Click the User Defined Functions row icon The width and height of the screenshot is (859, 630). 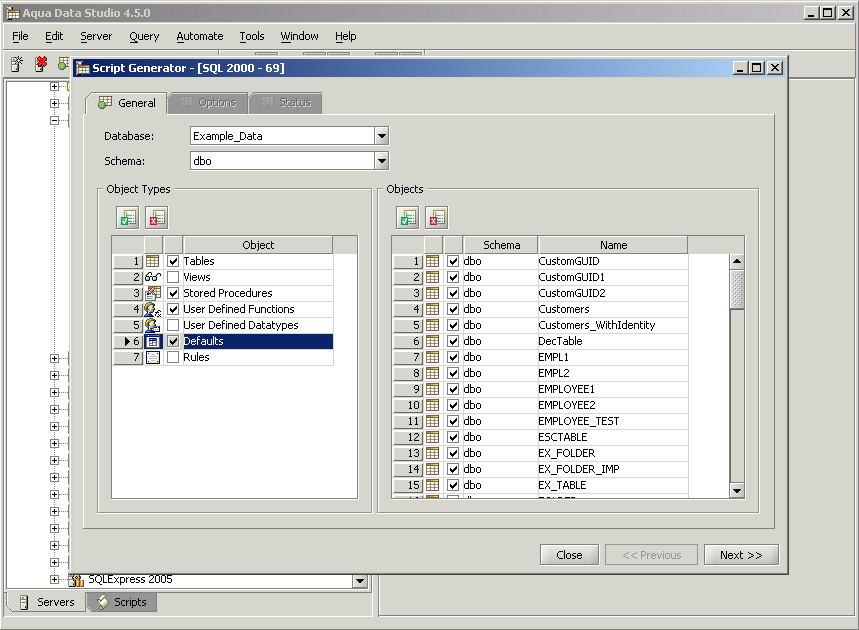pyautogui.click(x=153, y=309)
